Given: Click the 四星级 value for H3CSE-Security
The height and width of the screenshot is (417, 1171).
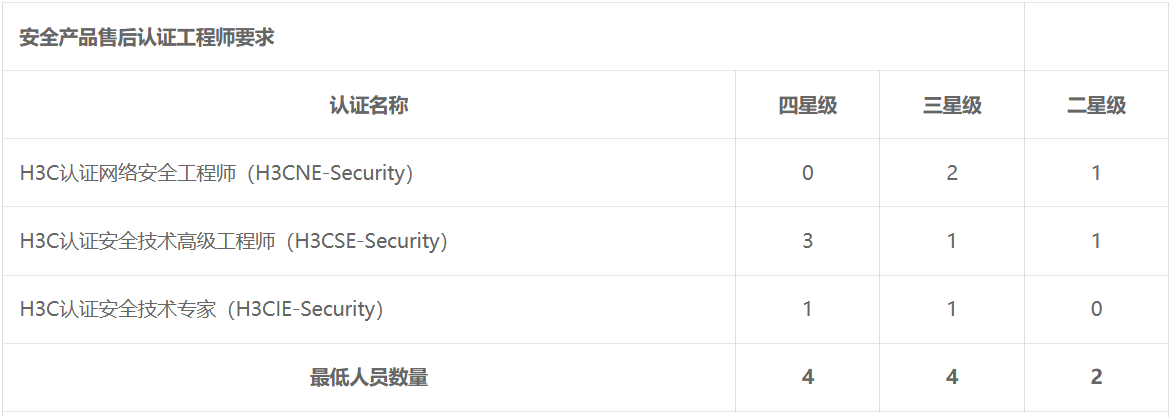Looking at the screenshot, I should click(x=807, y=241).
